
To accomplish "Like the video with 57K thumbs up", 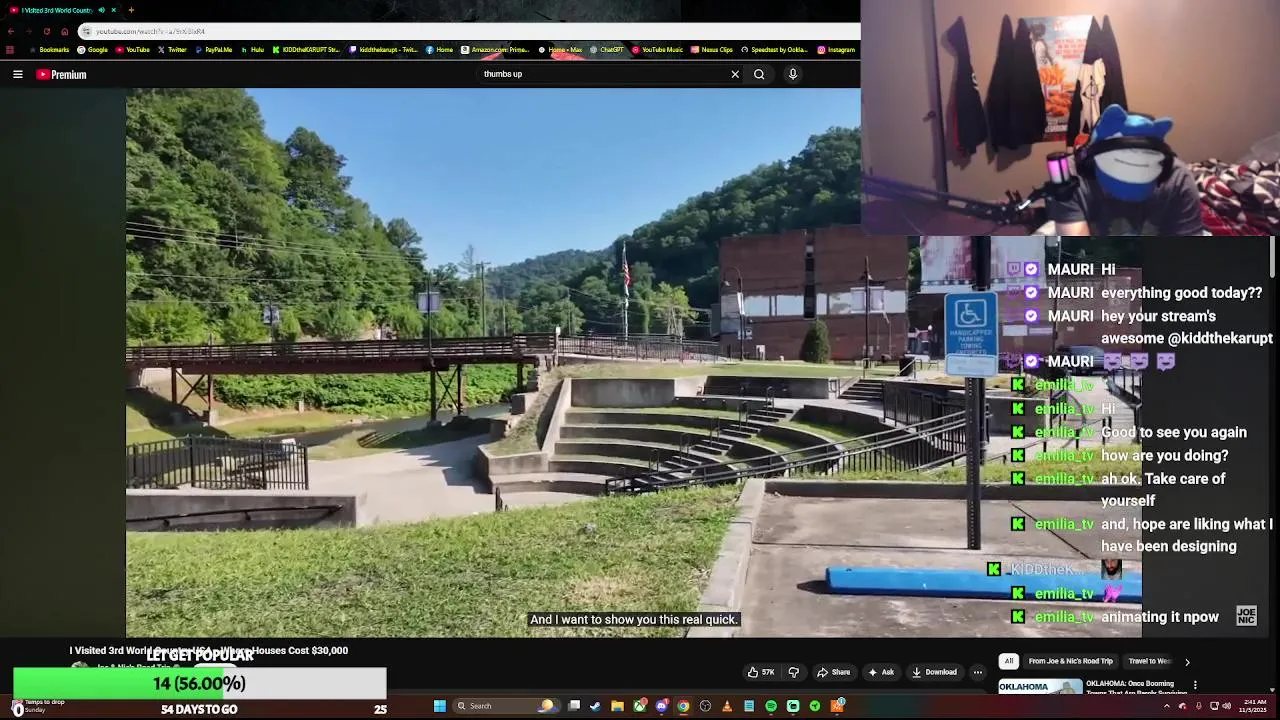I will click(761, 672).
